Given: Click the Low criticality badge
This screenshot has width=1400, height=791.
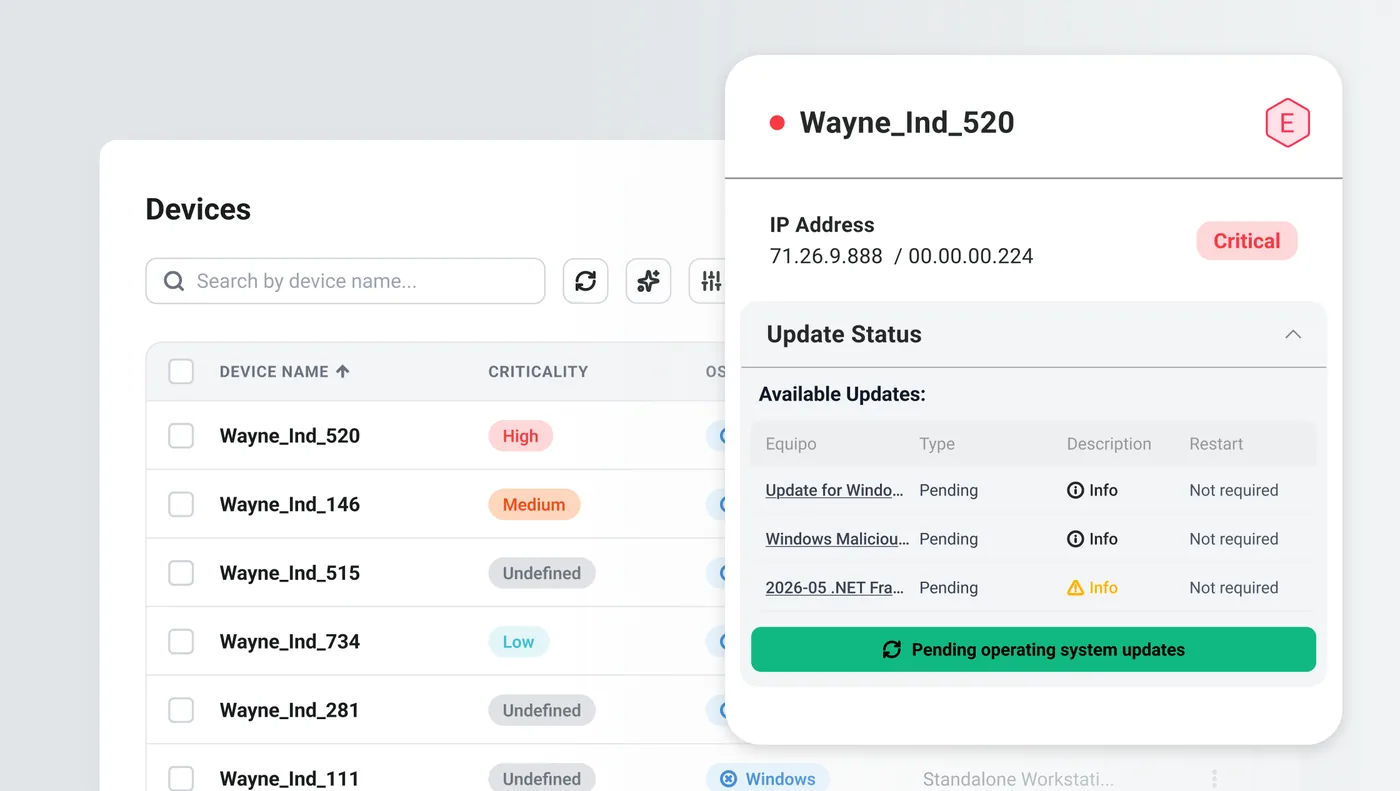Looking at the screenshot, I should pos(518,641).
